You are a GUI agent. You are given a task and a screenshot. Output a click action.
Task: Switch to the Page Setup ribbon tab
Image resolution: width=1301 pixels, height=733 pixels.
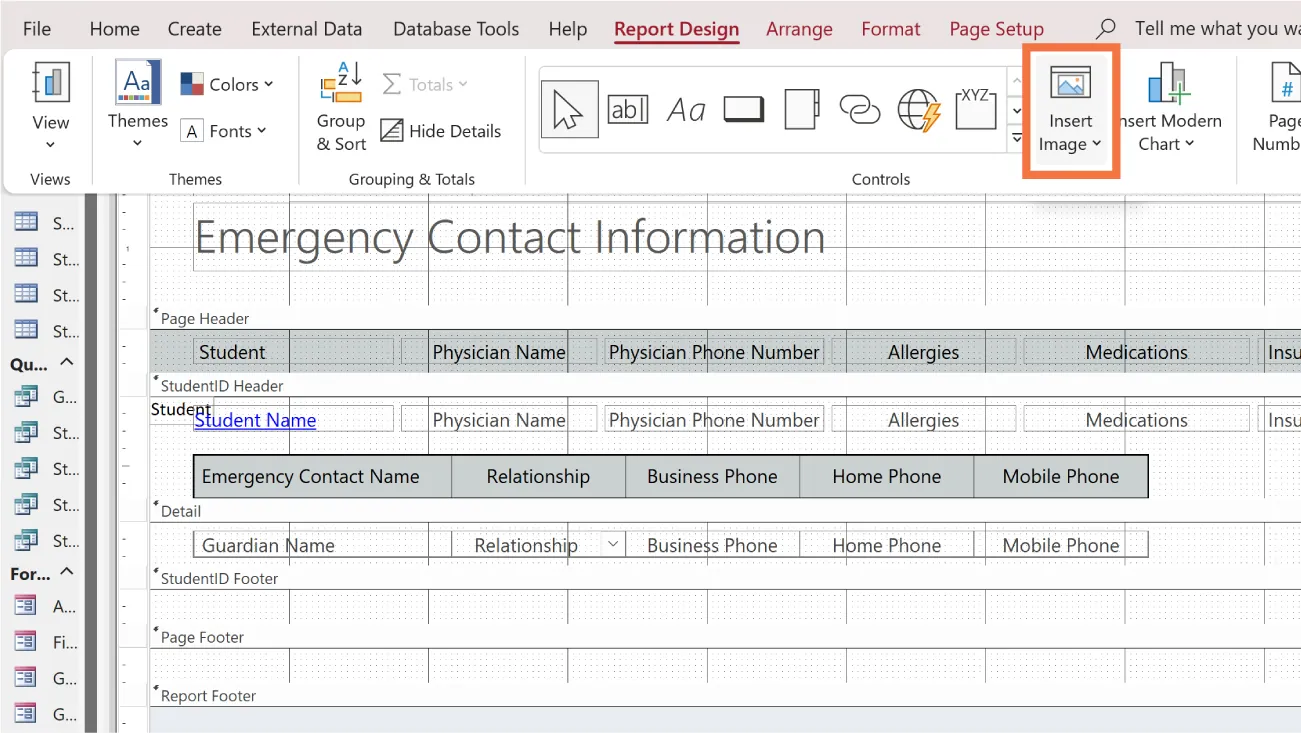click(995, 29)
